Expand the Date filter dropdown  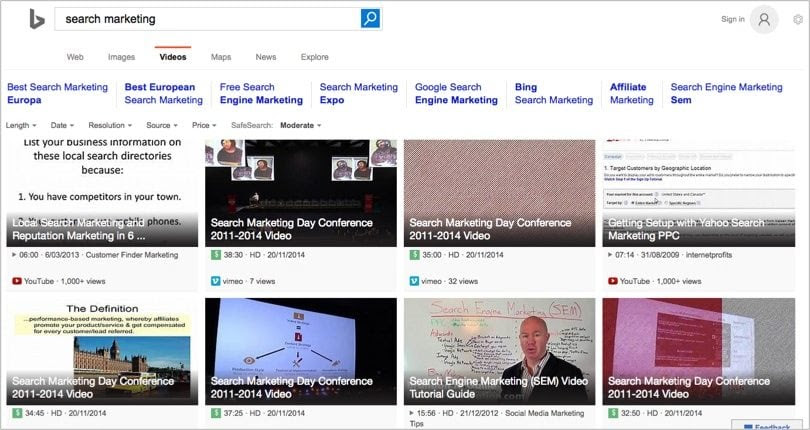point(63,125)
